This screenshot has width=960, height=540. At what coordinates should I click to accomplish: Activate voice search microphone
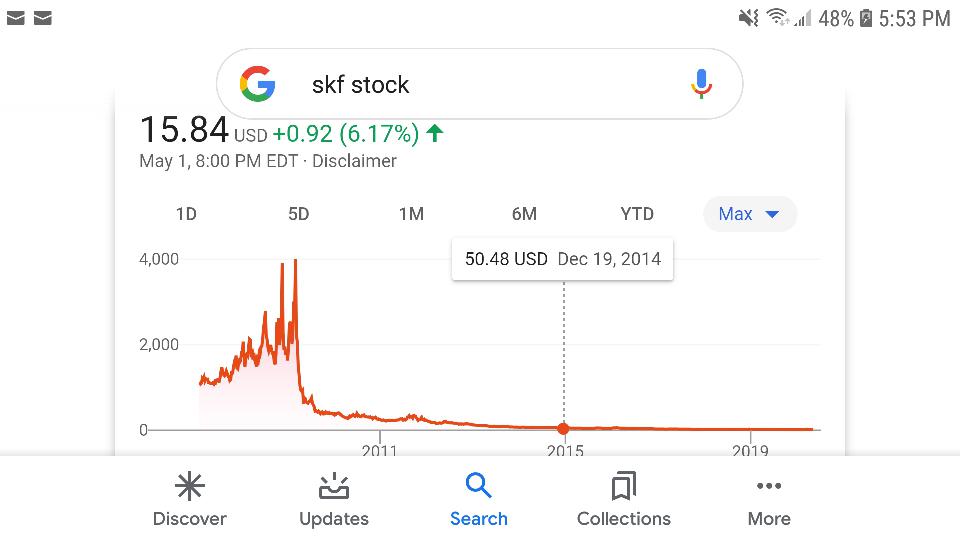[x=702, y=84]
